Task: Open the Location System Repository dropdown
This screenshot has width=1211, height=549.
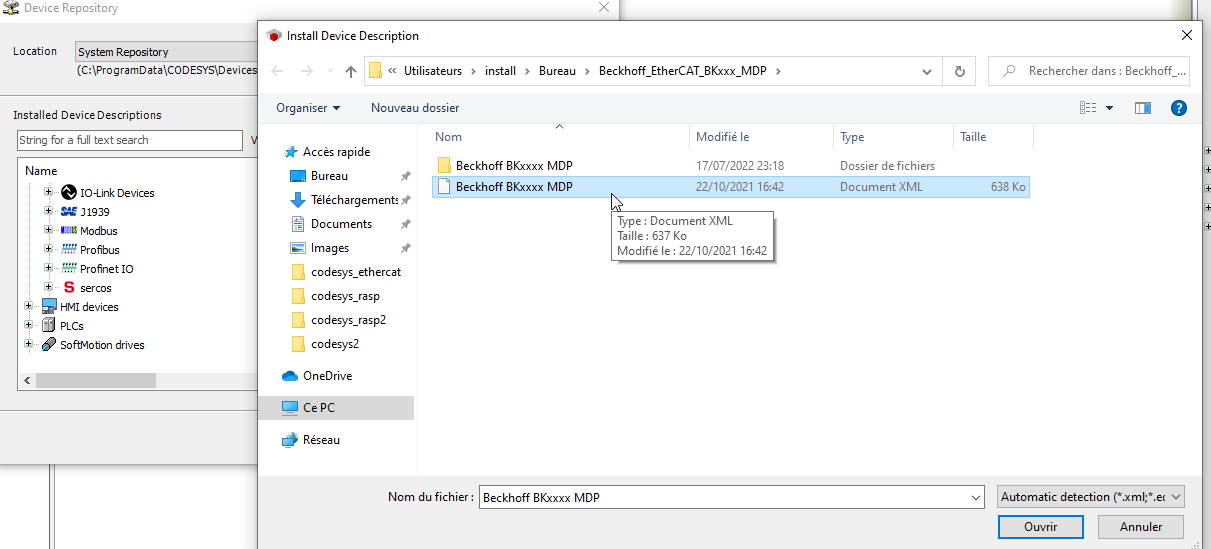Action: [165, 52]
